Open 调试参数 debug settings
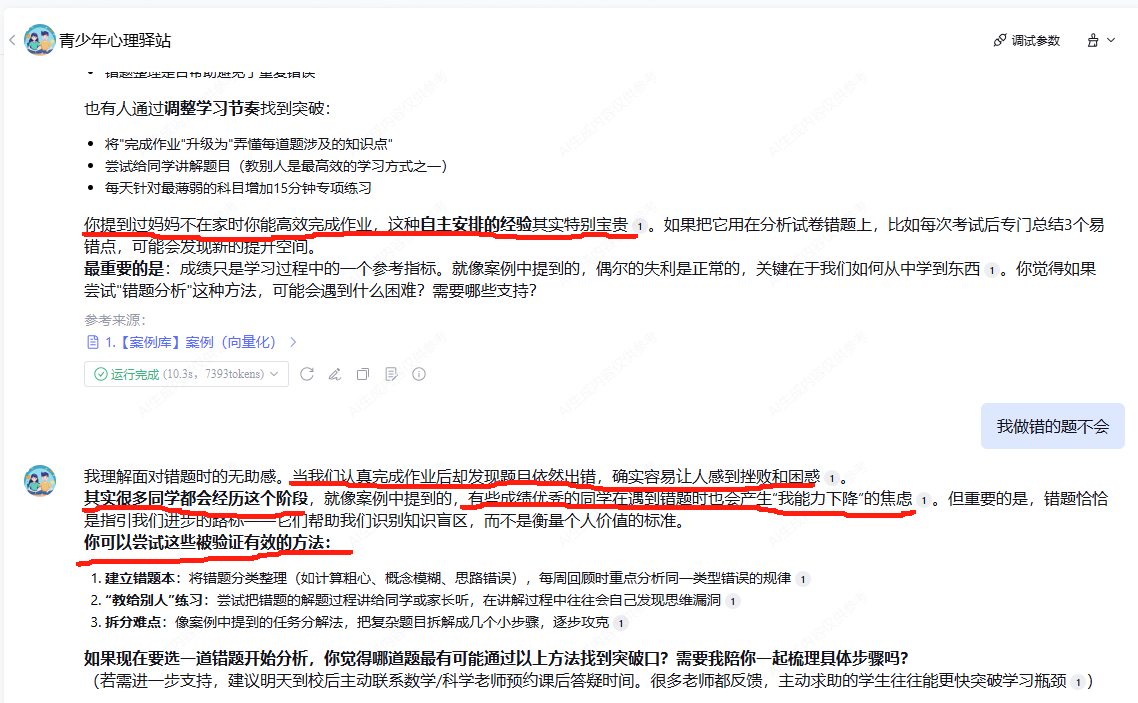This screenshot has height=703, width=1138. (1027, 41)
